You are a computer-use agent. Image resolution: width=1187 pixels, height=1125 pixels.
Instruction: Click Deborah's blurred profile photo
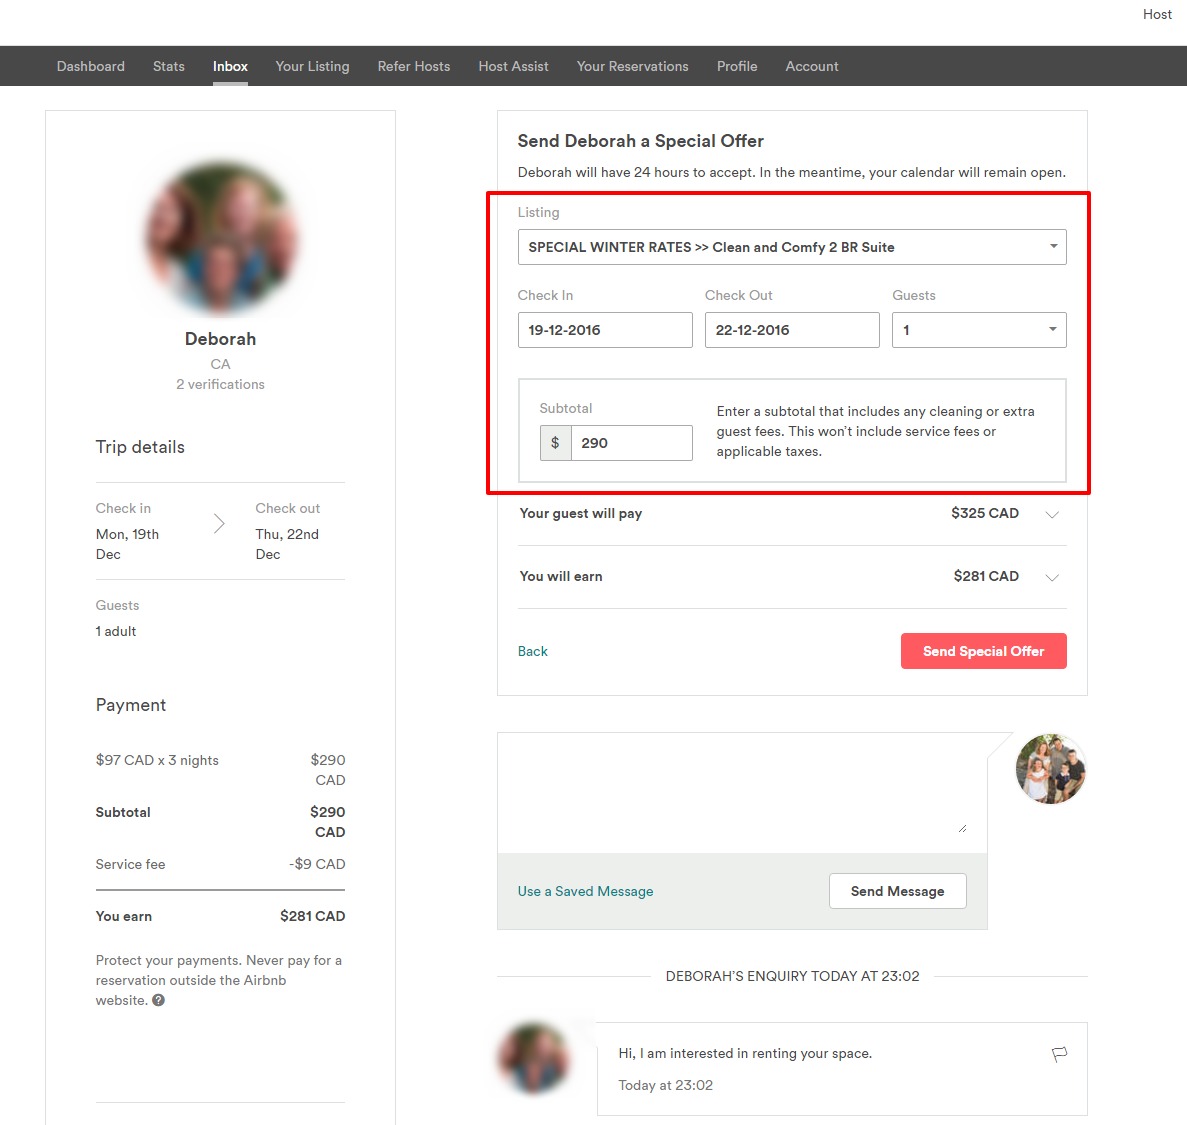221,238
